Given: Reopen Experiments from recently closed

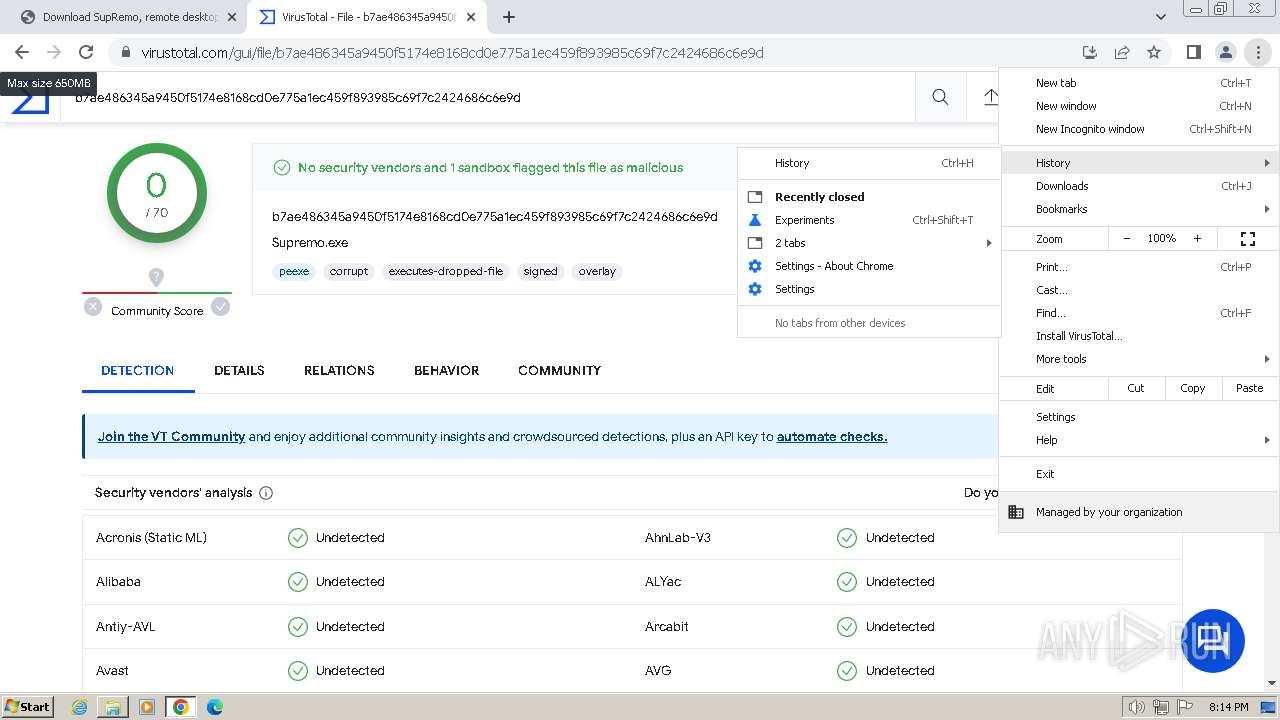Looking at the screenshot, I should (869, 220).
